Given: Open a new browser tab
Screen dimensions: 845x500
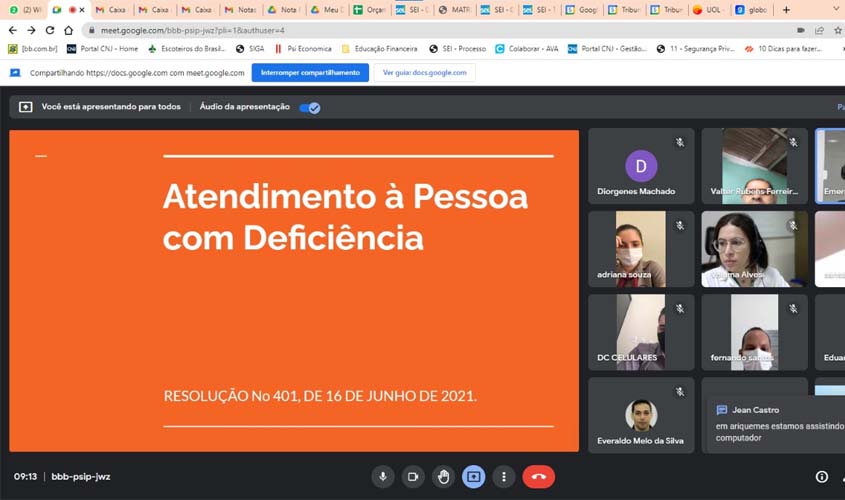Looking at the screenshot, I should click(786, 9).
